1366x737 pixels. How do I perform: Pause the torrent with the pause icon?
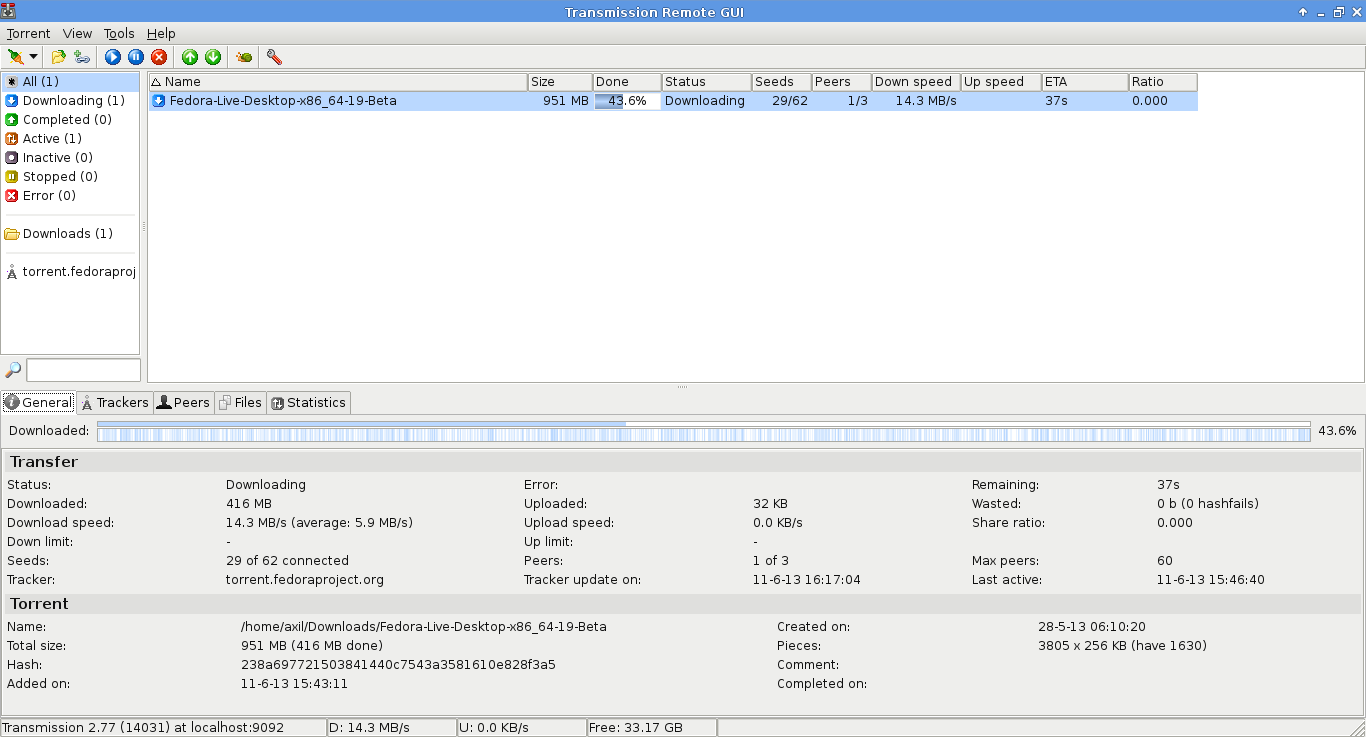(x=136, y=57)
